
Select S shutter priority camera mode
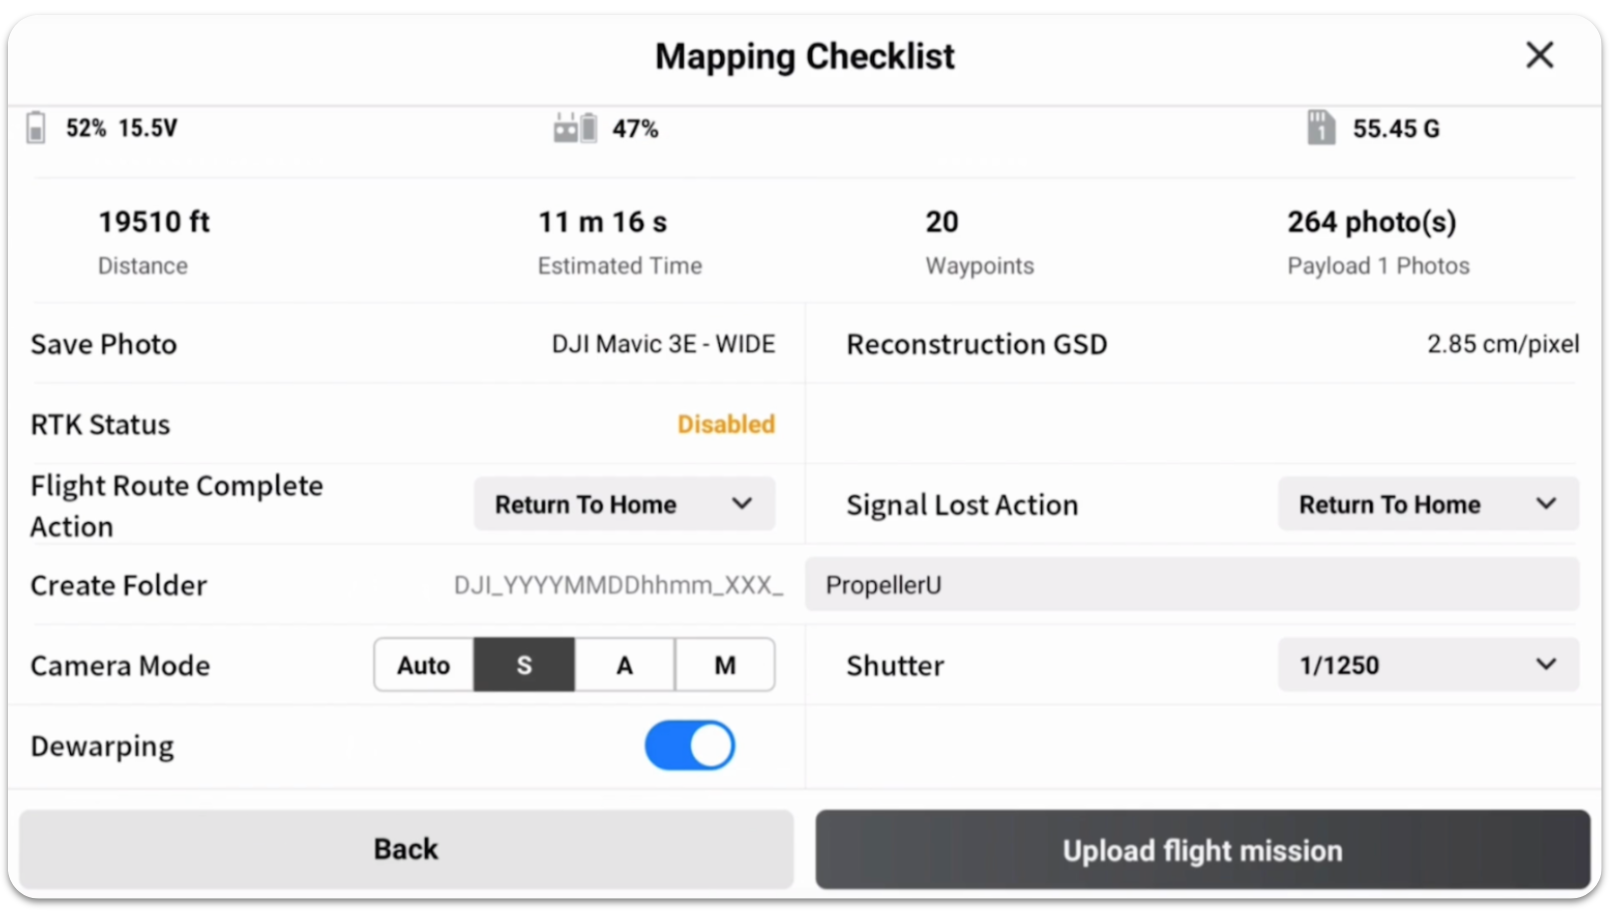point(524,665)
